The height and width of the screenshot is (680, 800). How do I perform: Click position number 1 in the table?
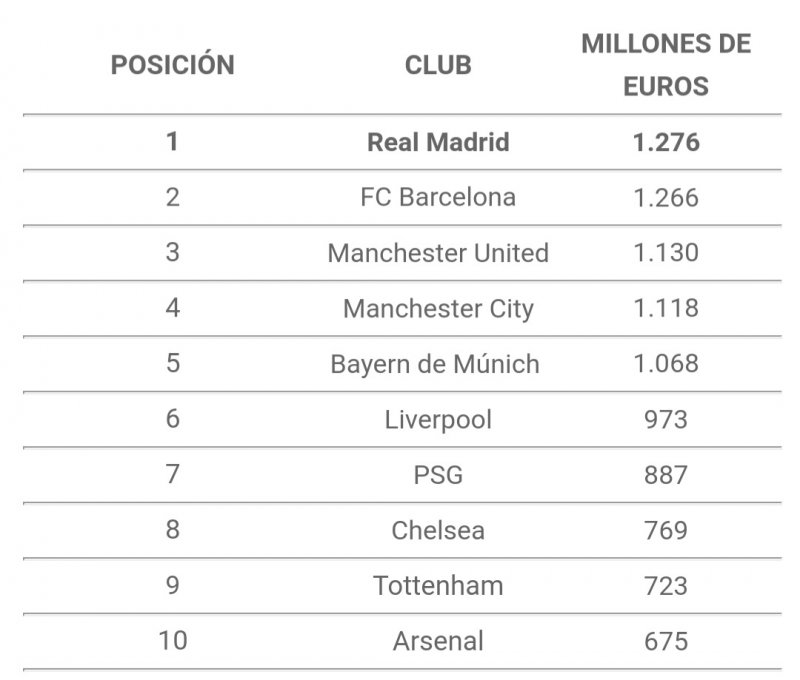(172, 142)
